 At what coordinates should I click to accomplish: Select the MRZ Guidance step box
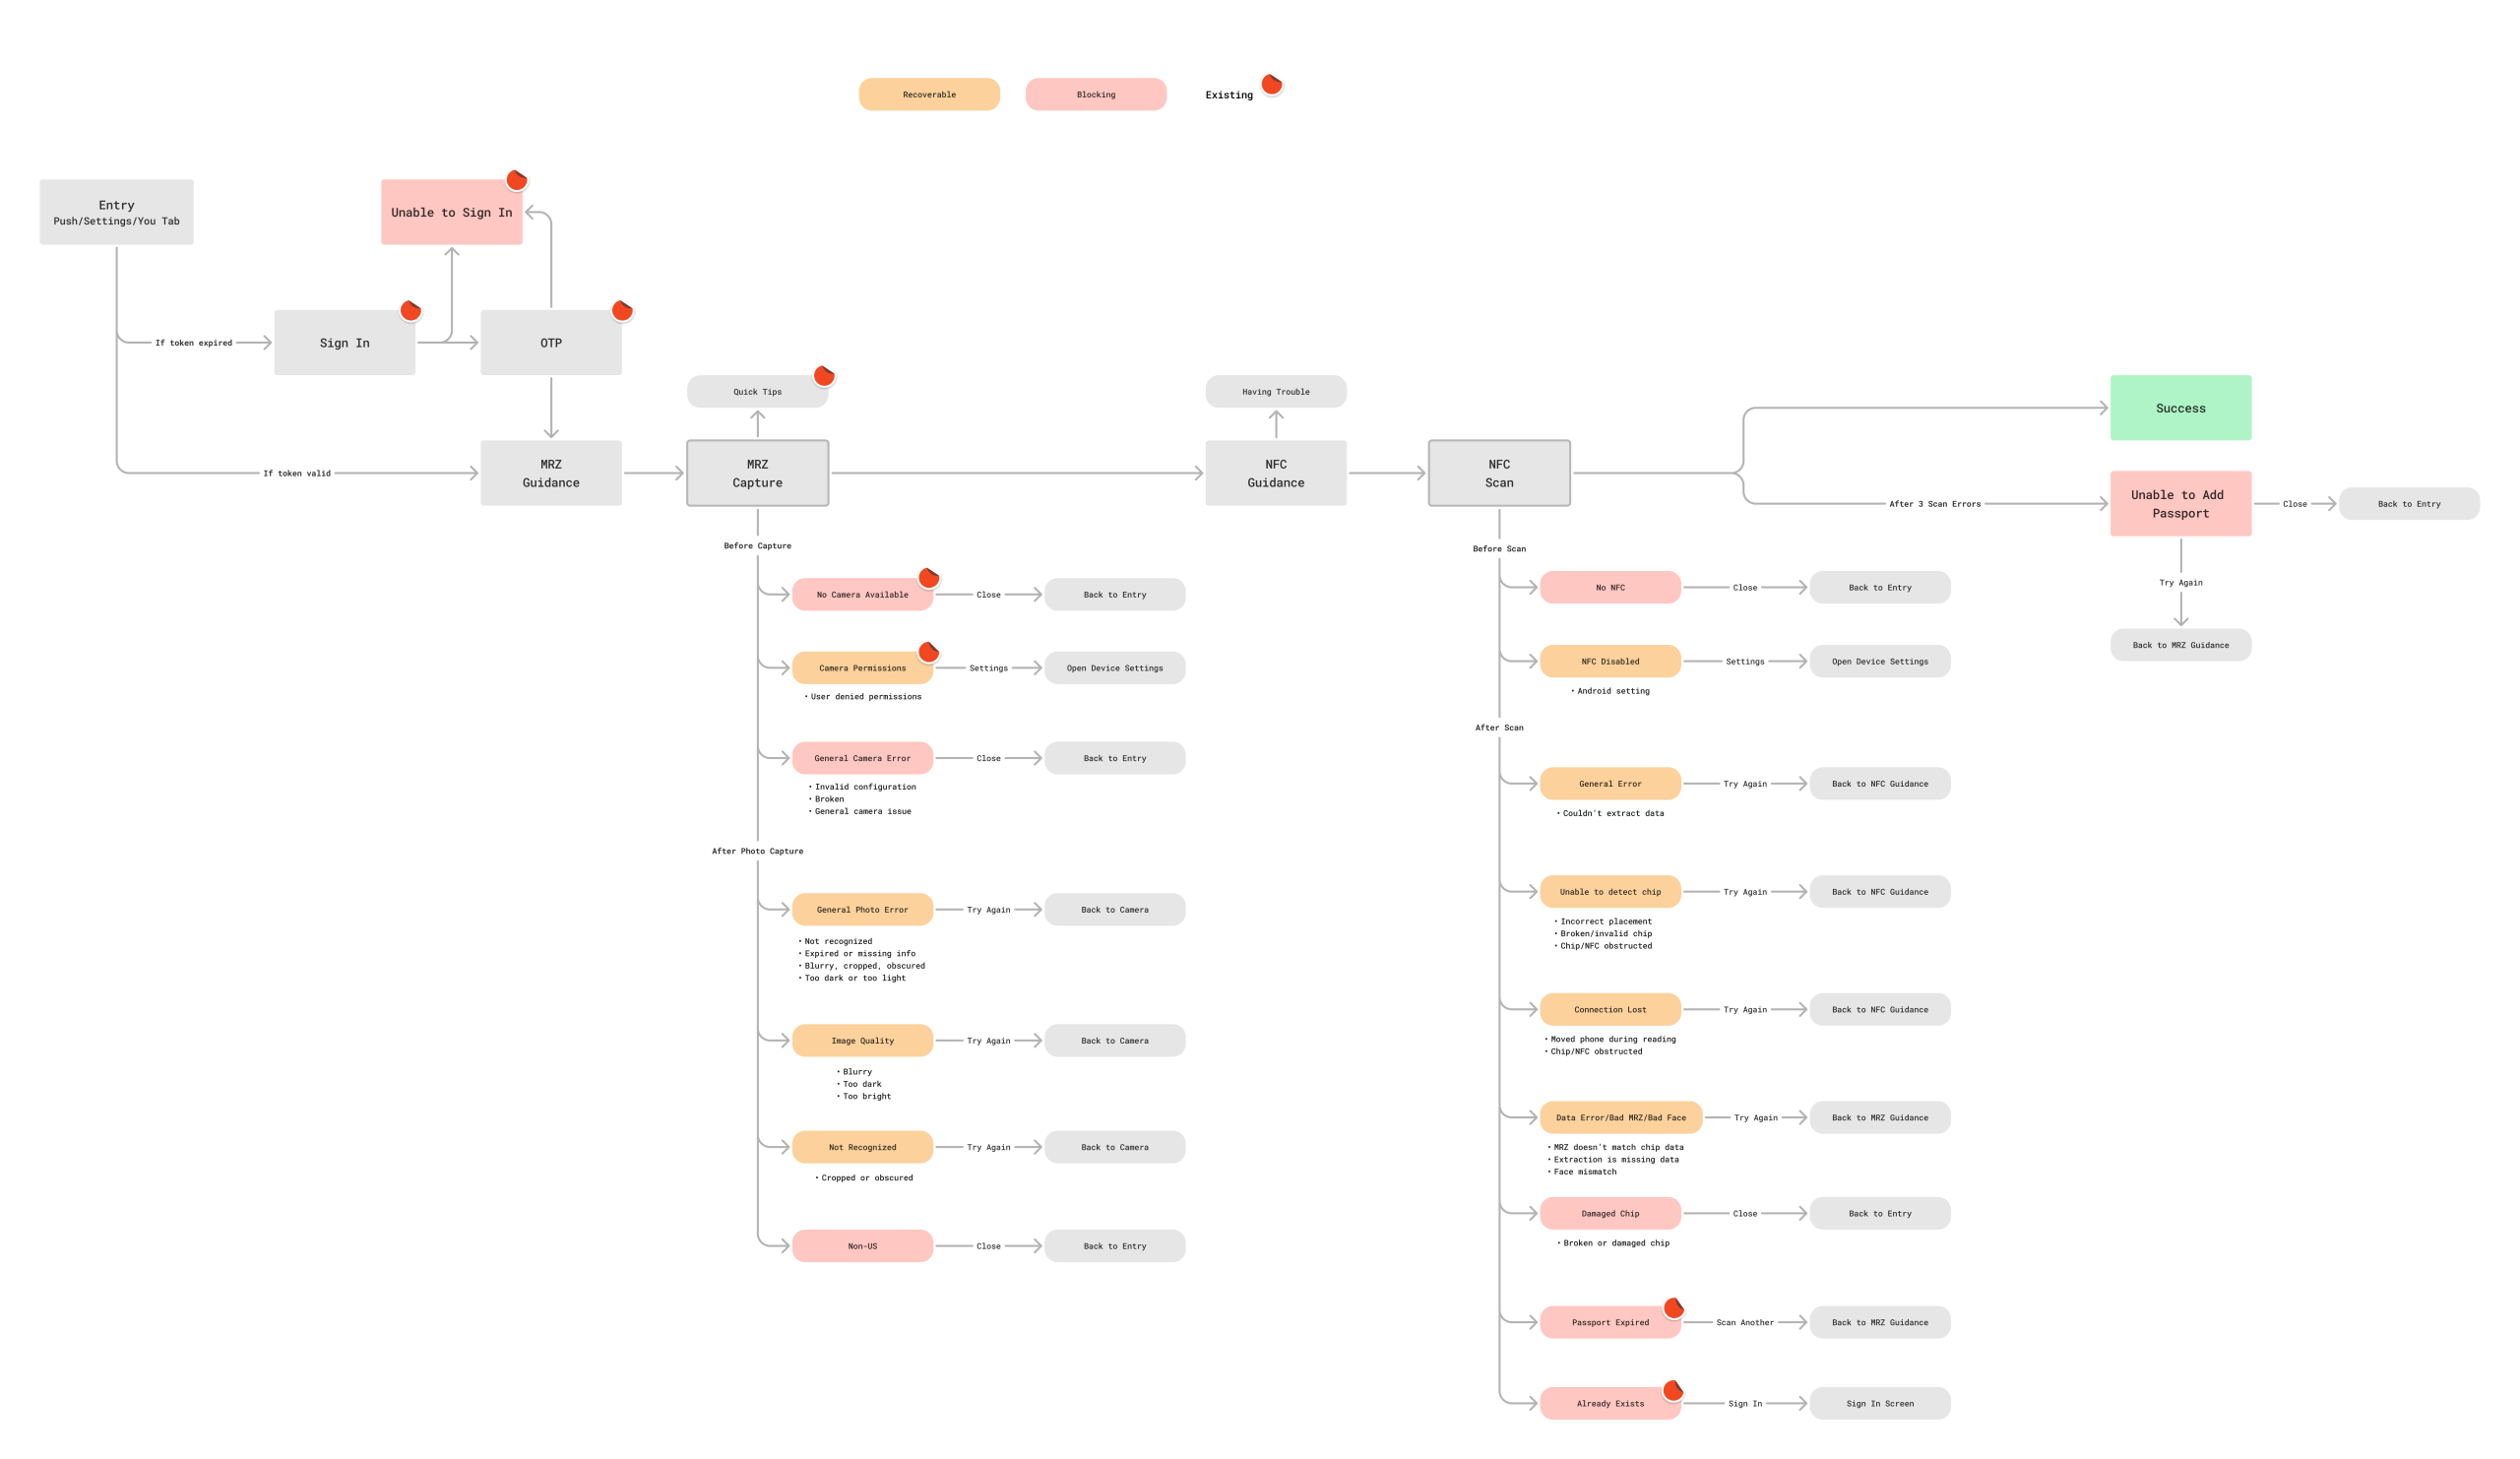pyautogui.click(x=551, y=473)
